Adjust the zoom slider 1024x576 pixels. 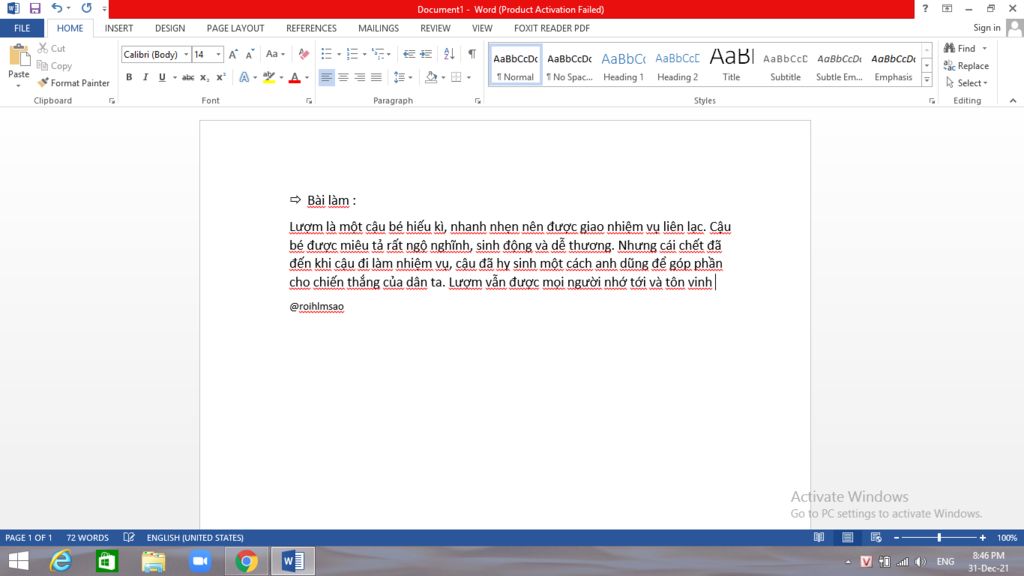pyautogui.click(x=939, y=537)
